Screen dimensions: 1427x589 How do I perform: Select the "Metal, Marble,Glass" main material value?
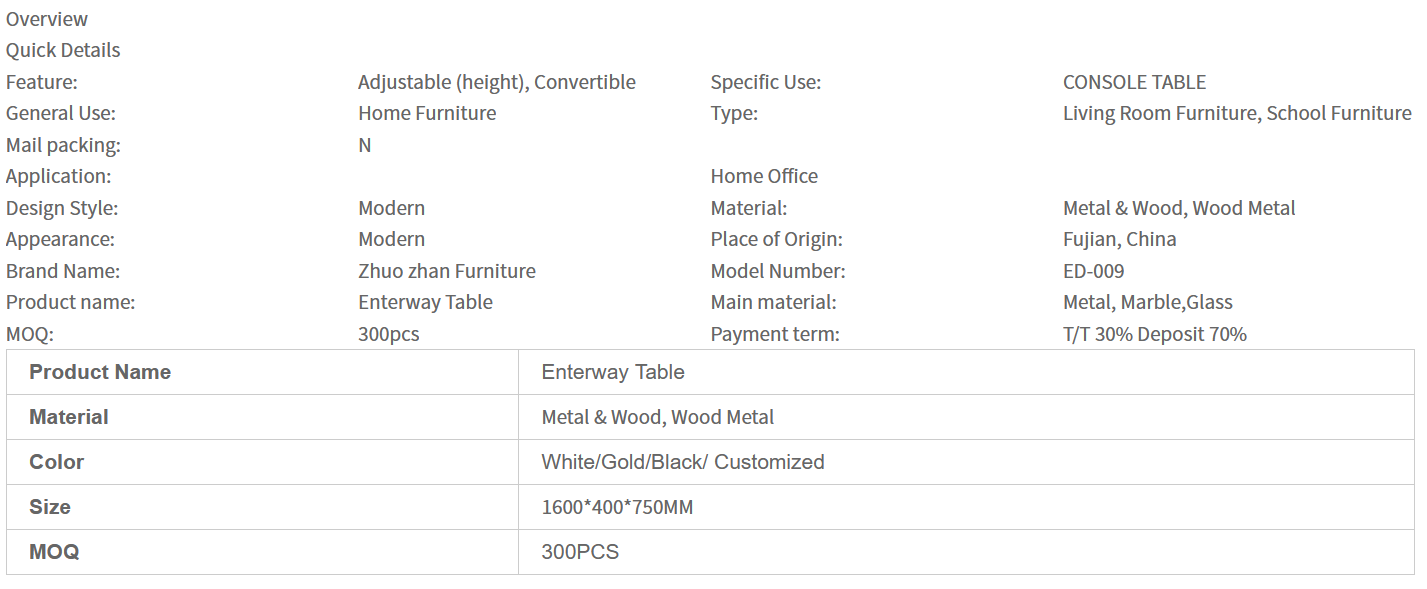1147,302
